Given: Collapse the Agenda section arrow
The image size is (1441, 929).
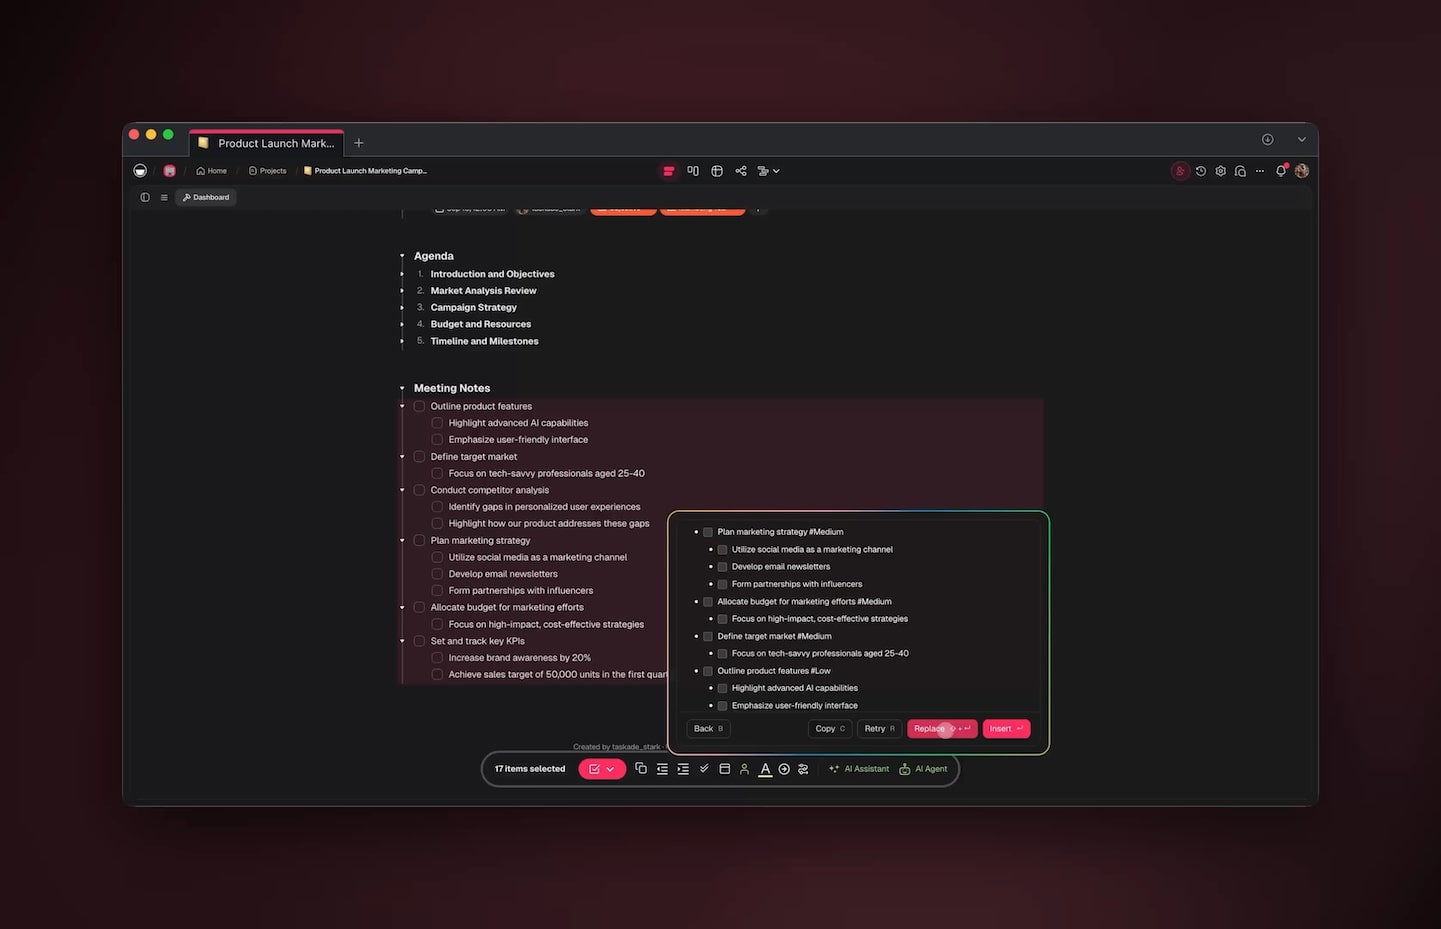Looking at the screenshot, I should point(402,256).
